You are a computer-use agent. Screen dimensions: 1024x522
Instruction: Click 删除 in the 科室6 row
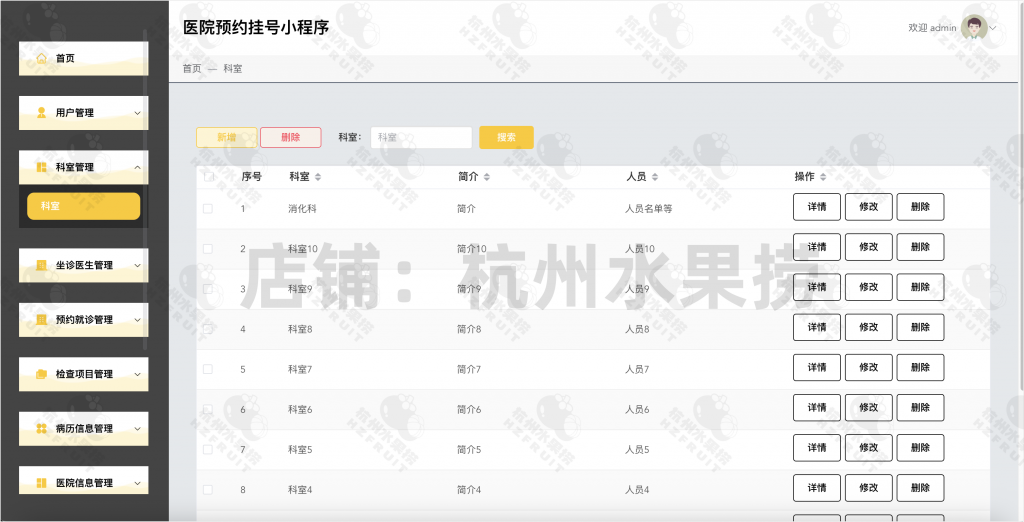[x=920, y=408]
